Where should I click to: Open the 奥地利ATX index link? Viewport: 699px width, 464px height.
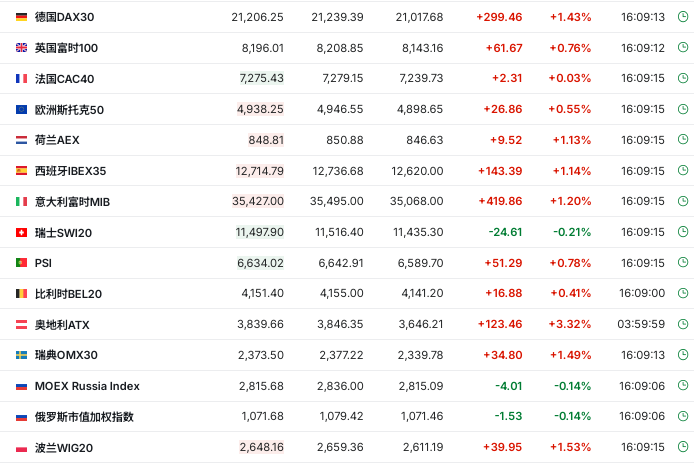(x=62, y=324)
